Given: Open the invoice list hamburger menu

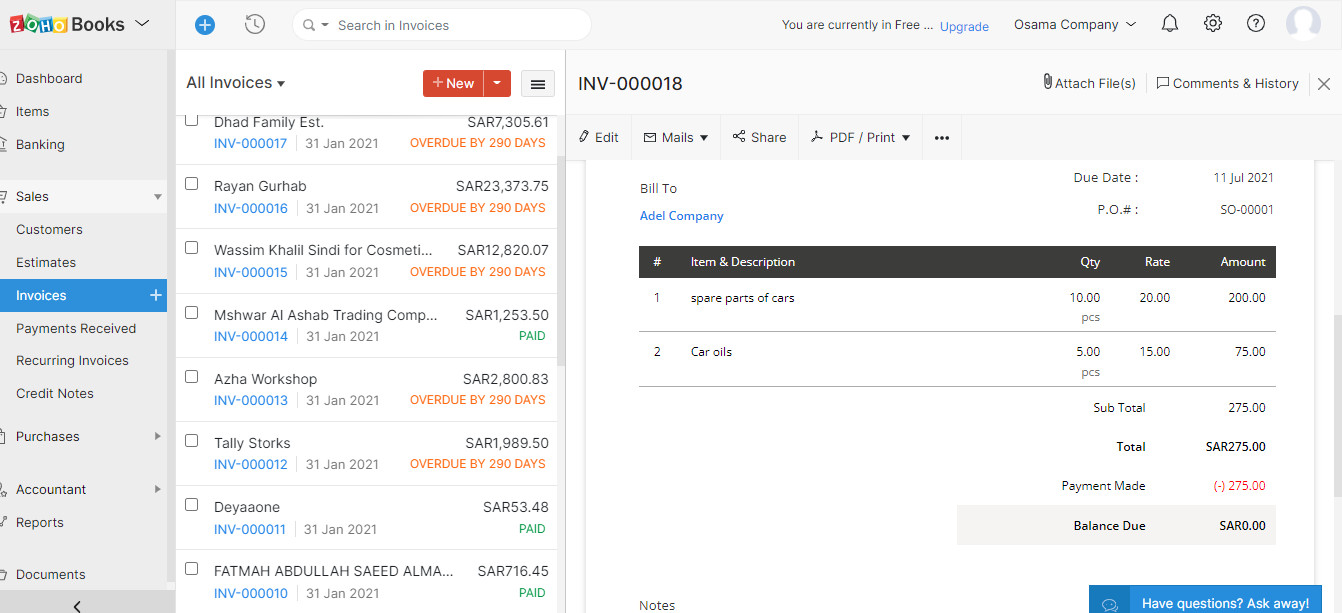Looking at the screenshot, I should click(x=538, y=84).
